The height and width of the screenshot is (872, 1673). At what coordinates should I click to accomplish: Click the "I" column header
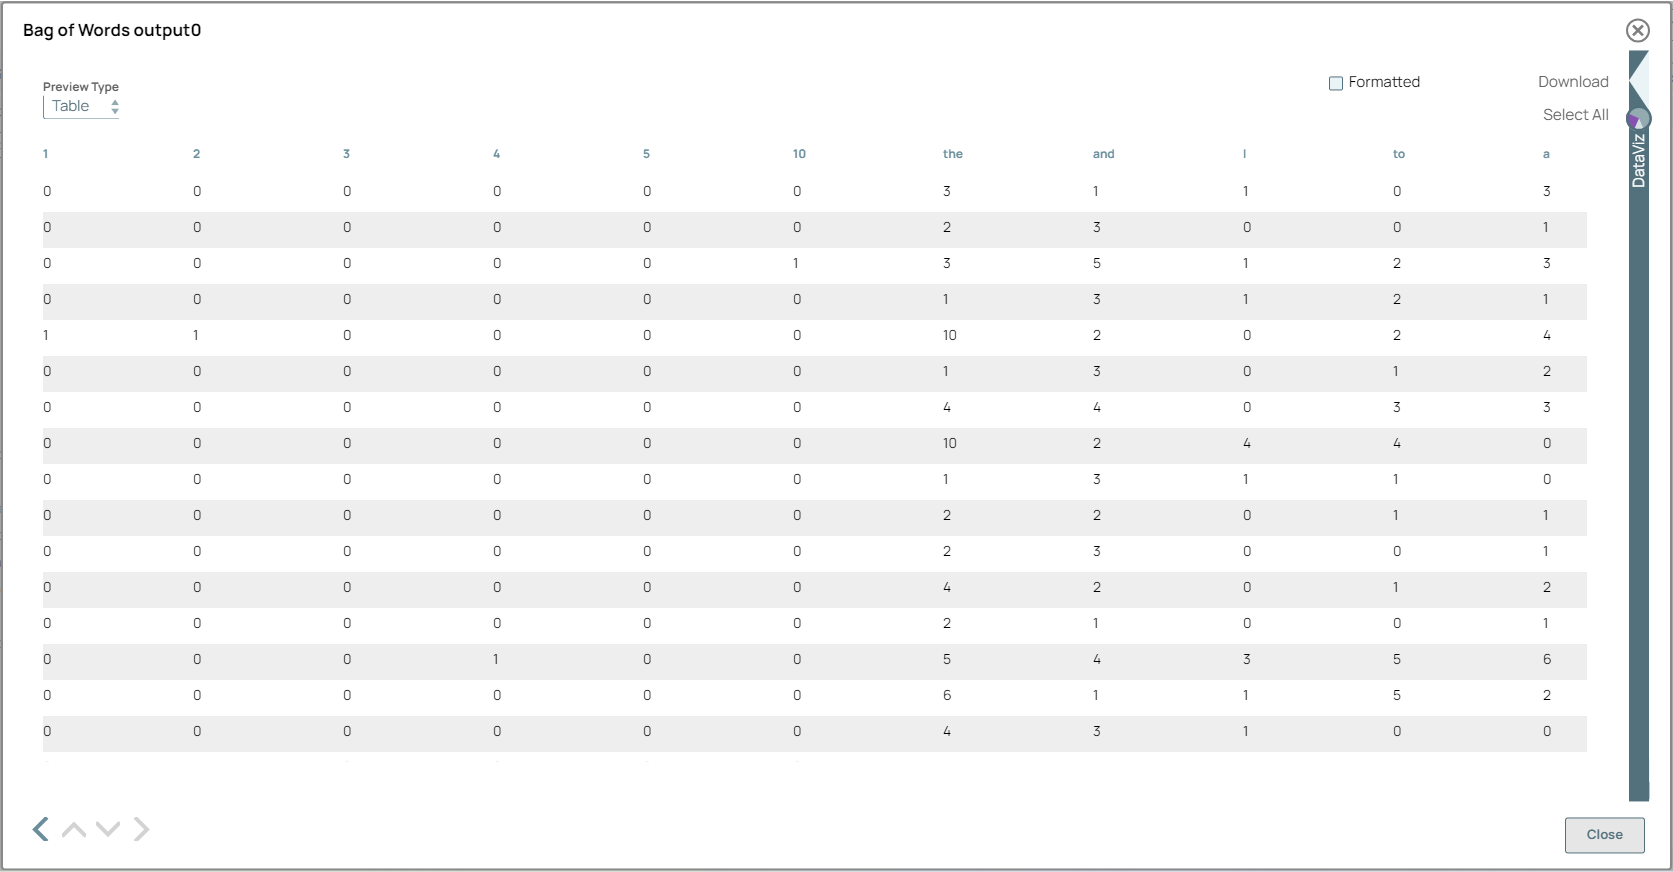[1245, 154]
